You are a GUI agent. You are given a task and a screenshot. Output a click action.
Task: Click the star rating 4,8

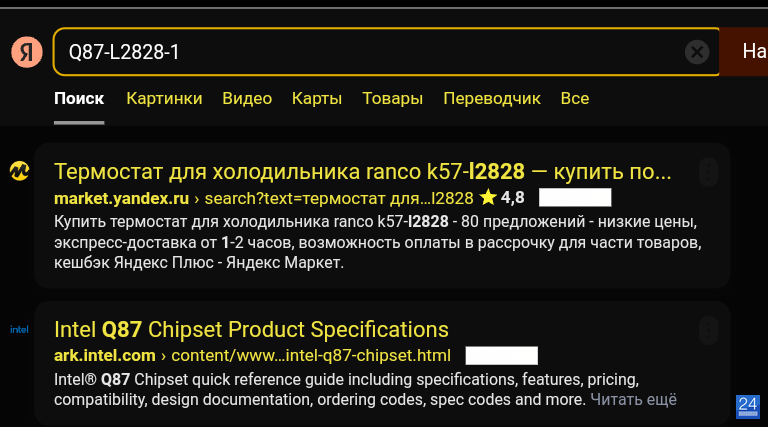[502, 198]
